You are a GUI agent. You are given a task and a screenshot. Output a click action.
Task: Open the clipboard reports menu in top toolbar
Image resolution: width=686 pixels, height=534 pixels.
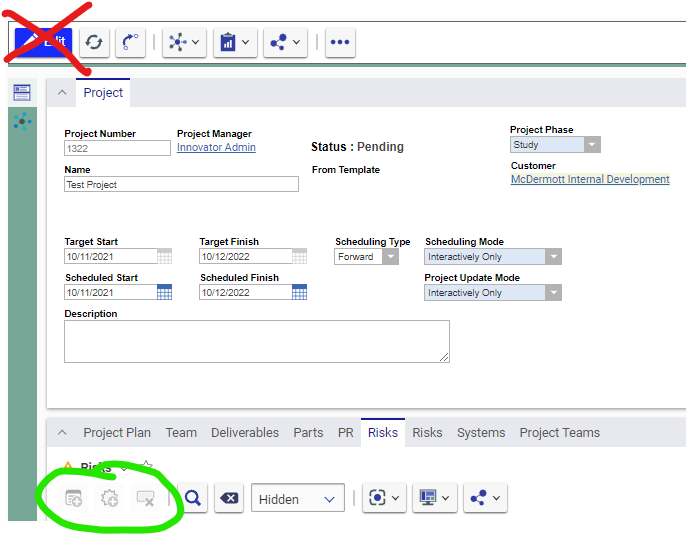tap(236, 42)
